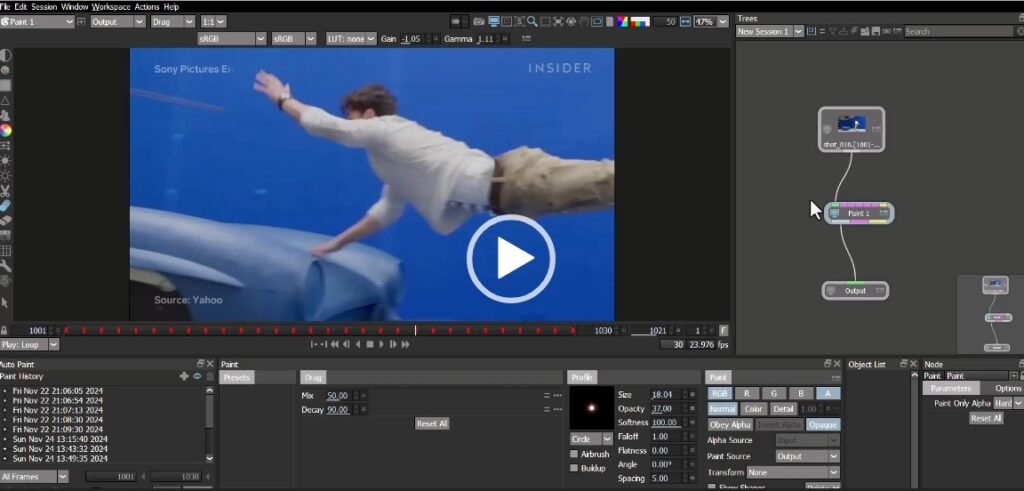The width and height of the screenshot is (1024, 491).
Task: Click the monitor display icon in viewer toolbar
Action: coord(493,22)
